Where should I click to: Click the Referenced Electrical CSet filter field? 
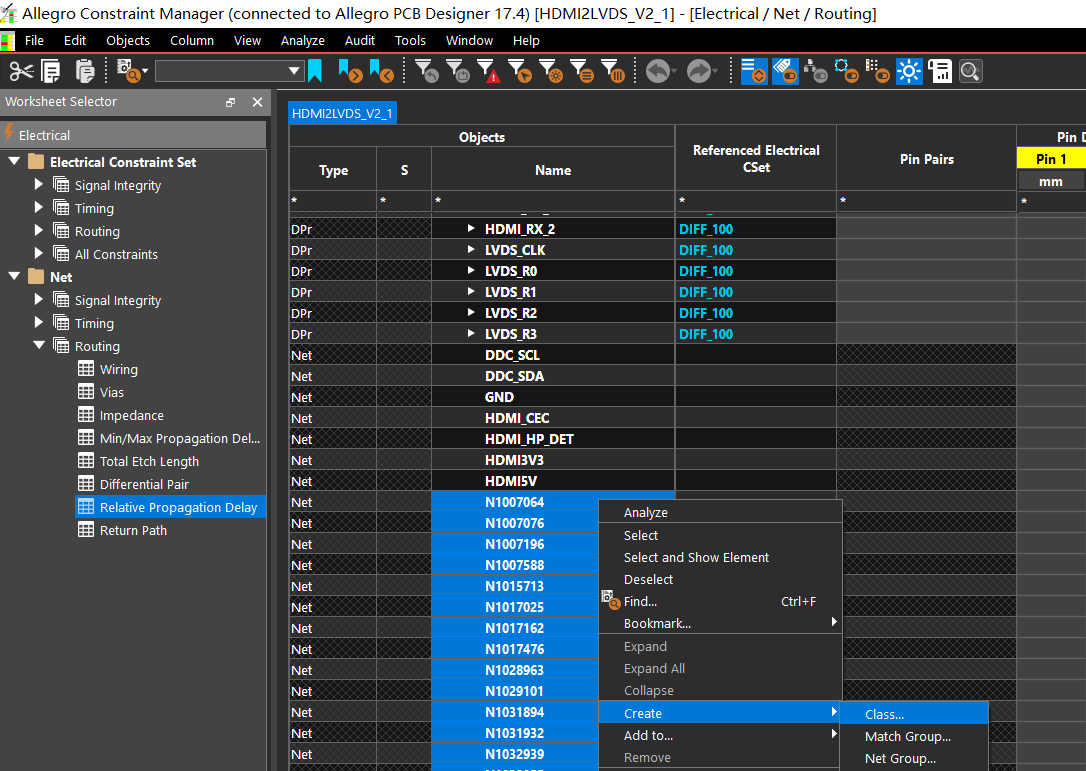point(756,201)
